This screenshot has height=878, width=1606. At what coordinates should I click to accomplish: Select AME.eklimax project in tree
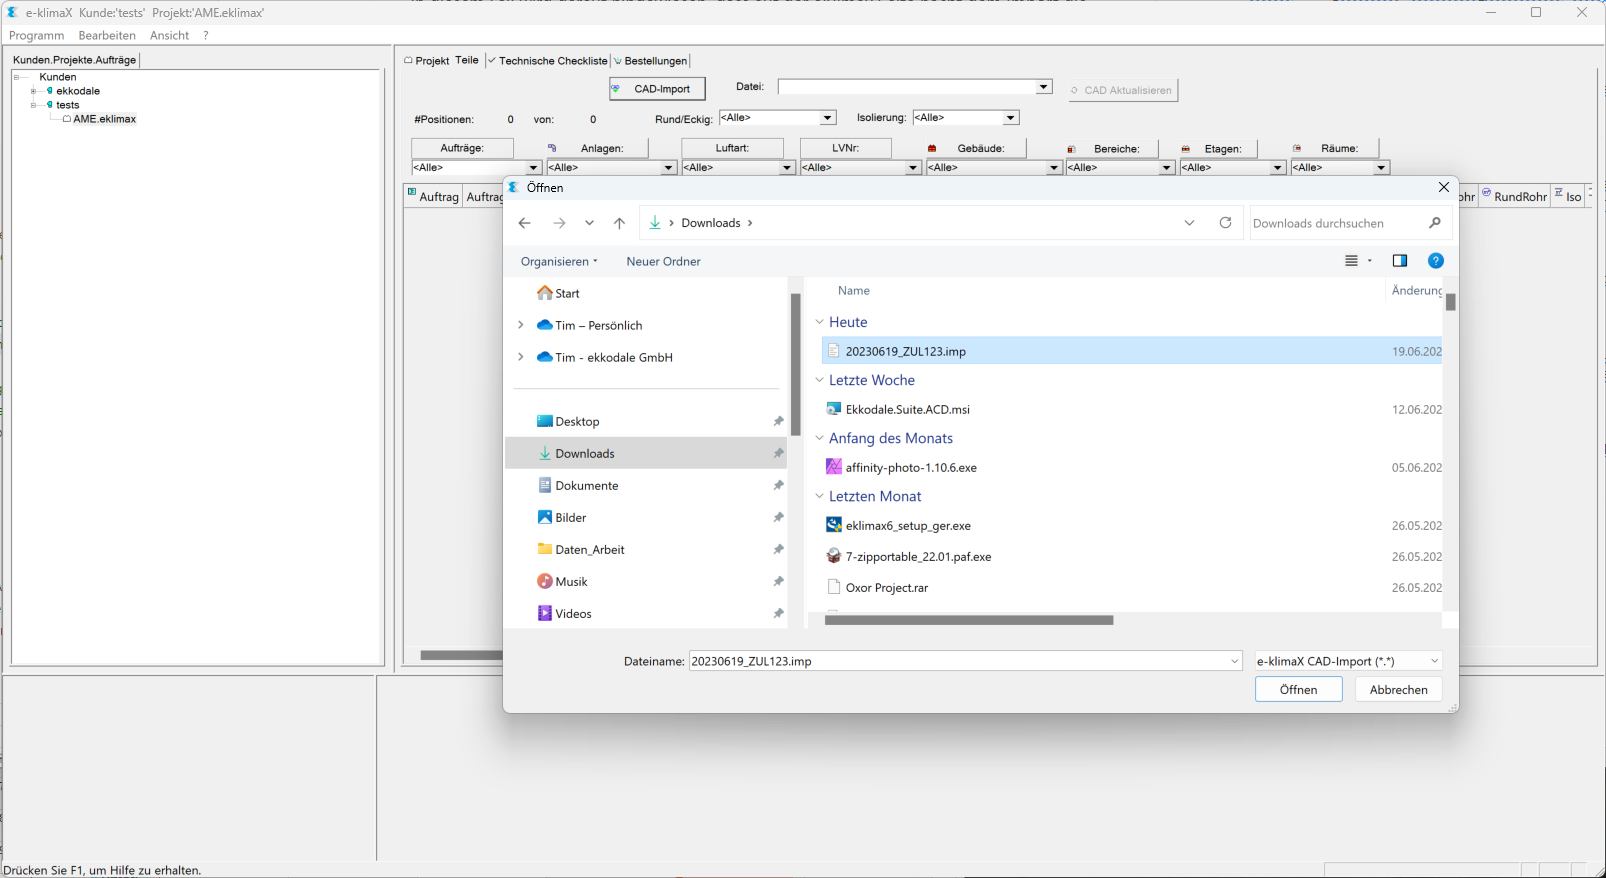coord(104,119)
